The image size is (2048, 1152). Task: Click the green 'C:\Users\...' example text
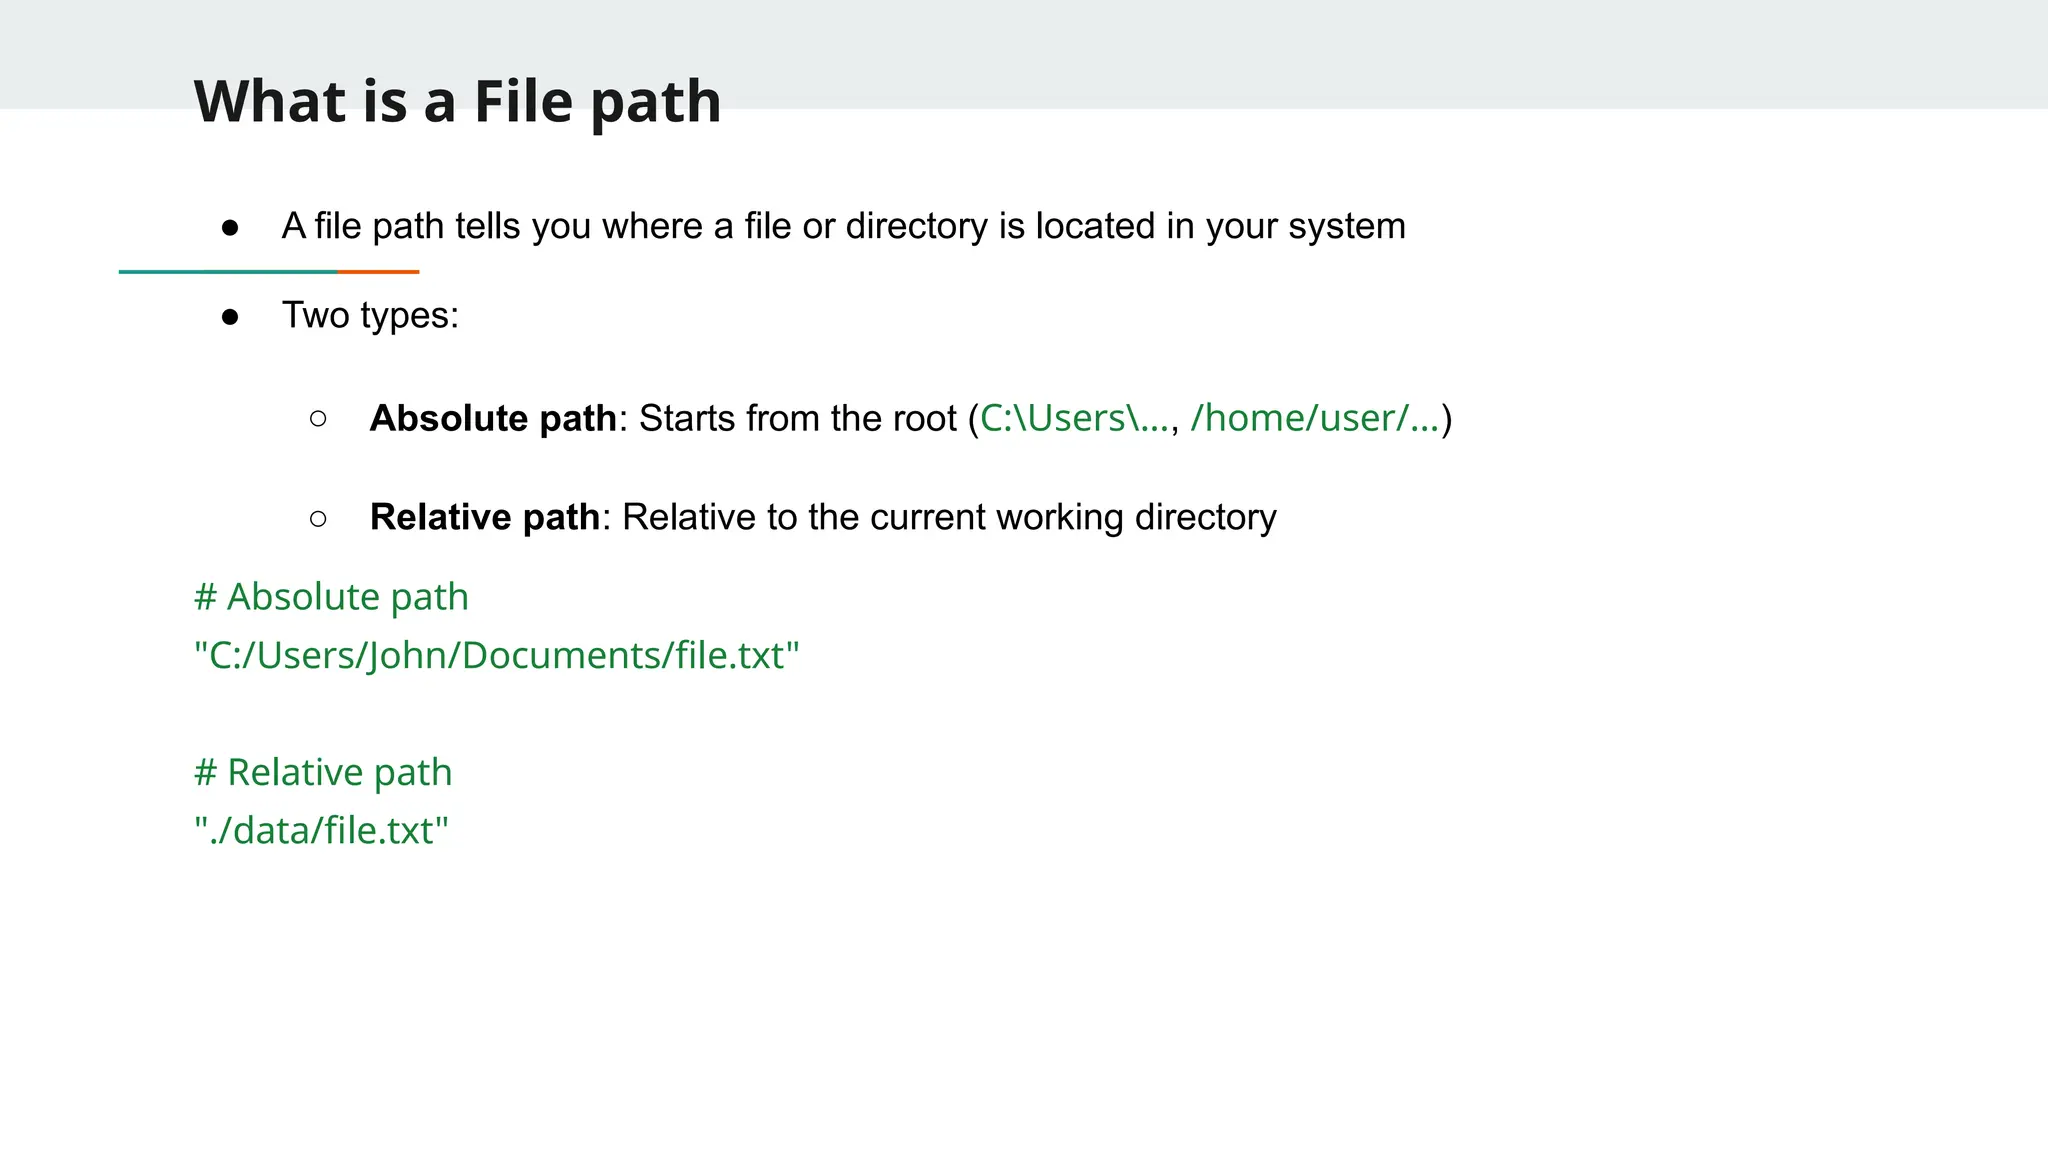(x=1073, y=418)
